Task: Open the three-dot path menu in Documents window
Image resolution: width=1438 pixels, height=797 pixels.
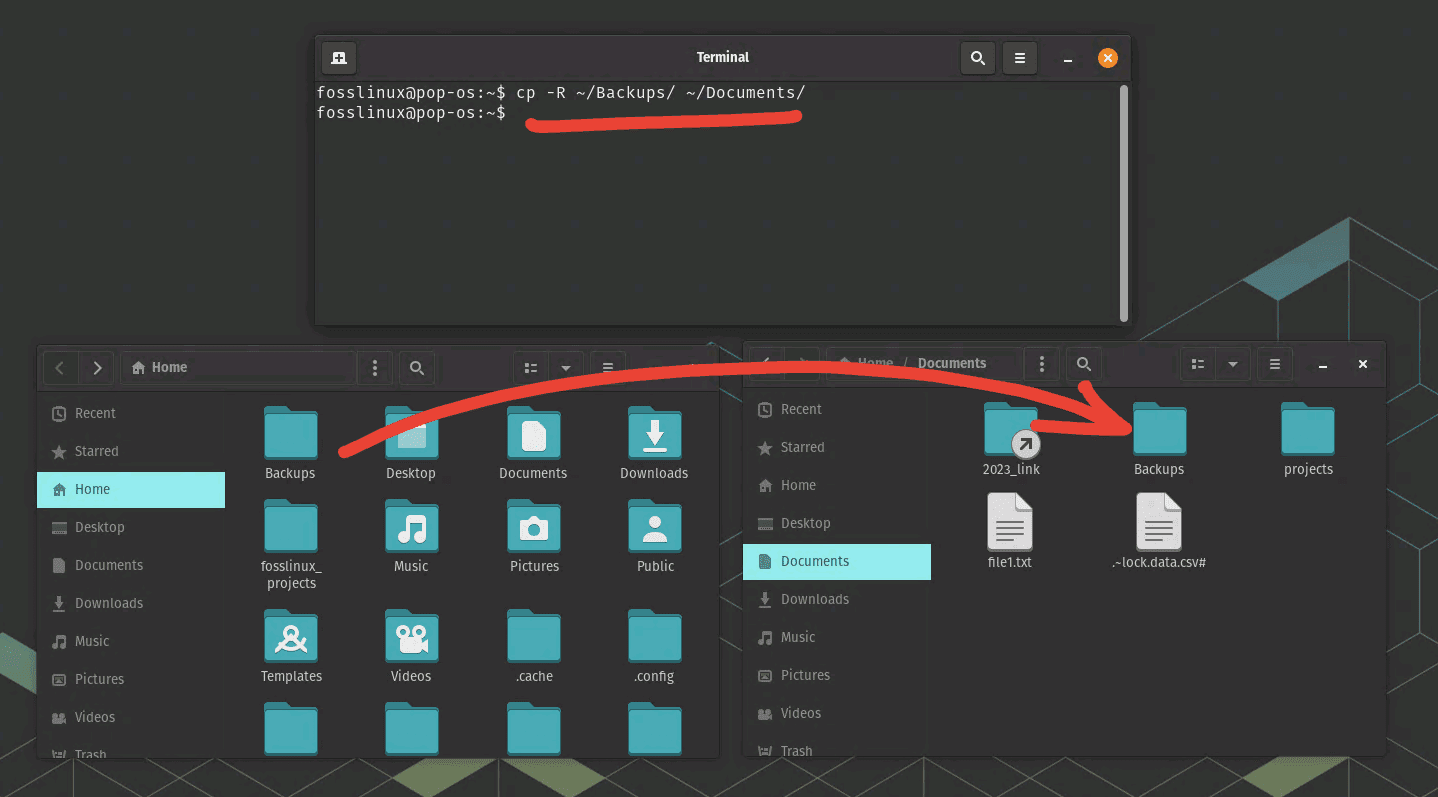Action: click(1041, 364)
